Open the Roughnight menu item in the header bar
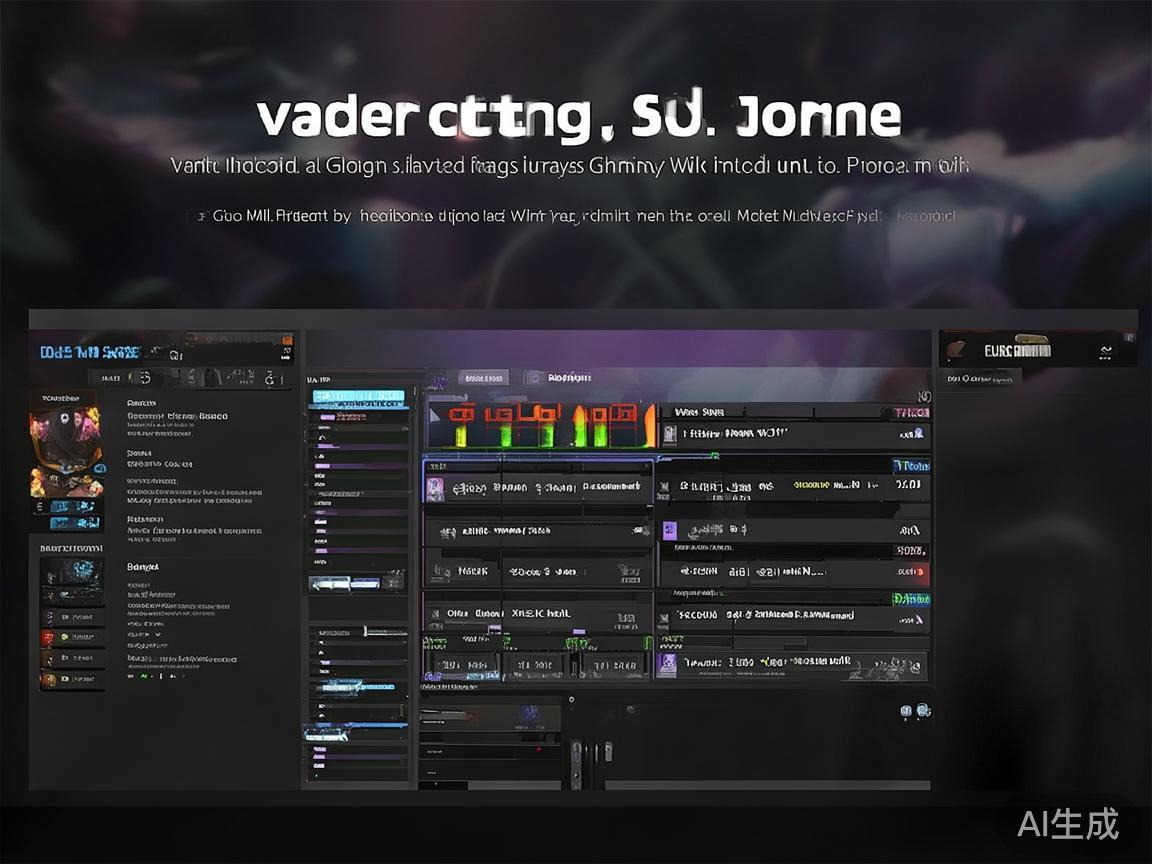 [x=569, y=378]
